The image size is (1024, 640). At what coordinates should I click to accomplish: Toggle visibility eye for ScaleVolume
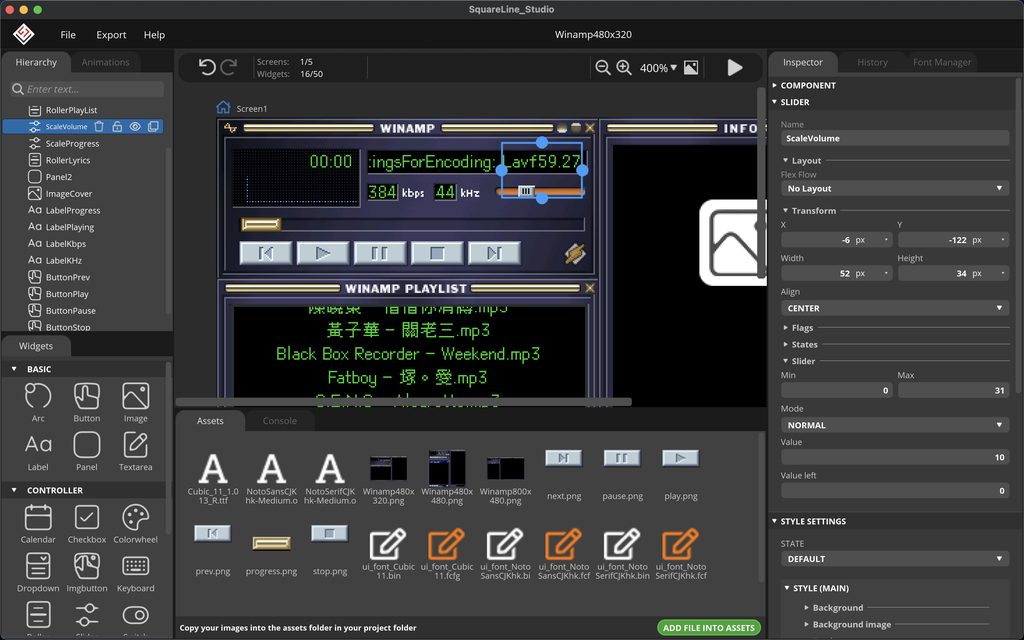pos(135,127)
